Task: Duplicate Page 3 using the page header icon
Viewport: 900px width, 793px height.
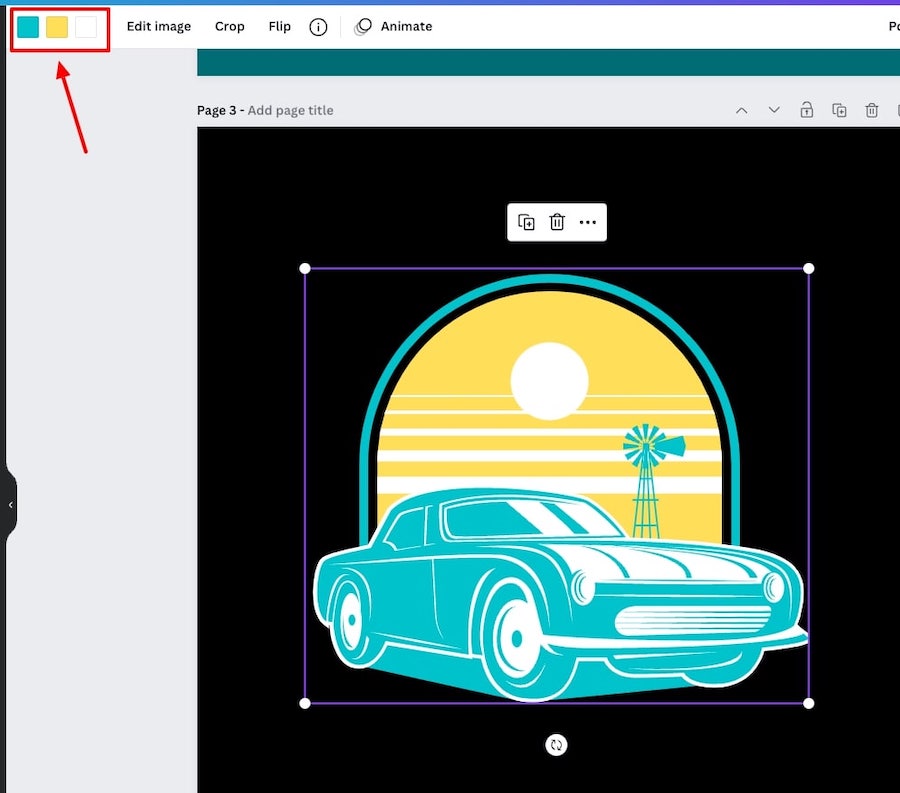Action: click(839, 110)
